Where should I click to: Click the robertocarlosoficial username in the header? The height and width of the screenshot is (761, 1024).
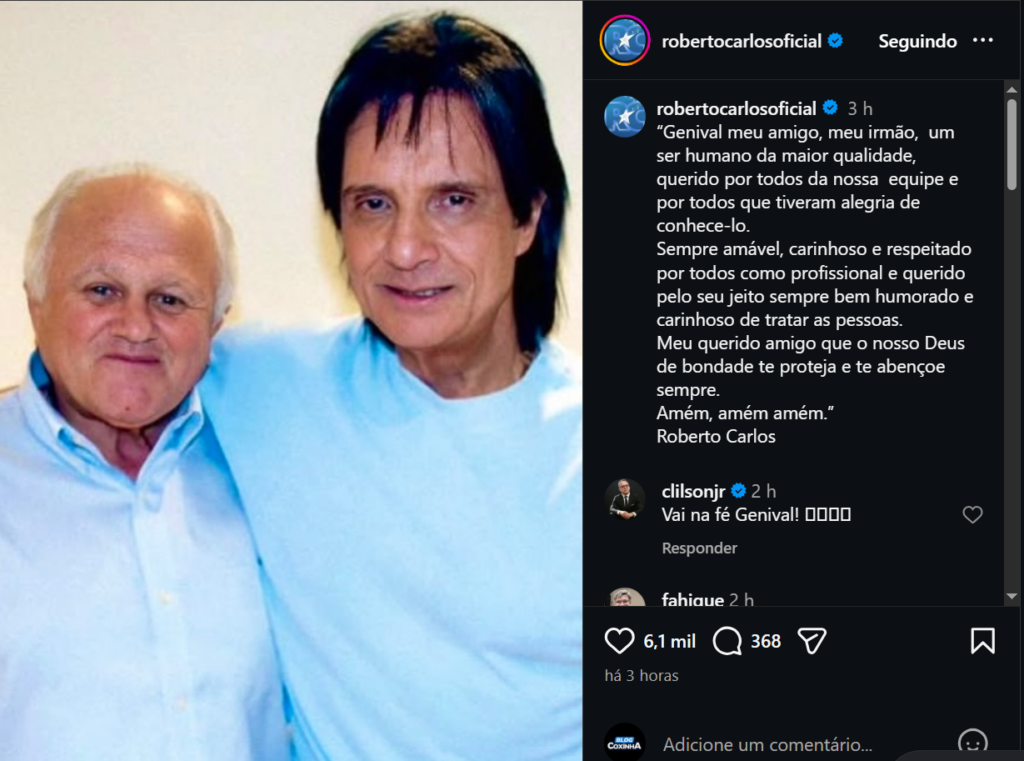[741, 41]
